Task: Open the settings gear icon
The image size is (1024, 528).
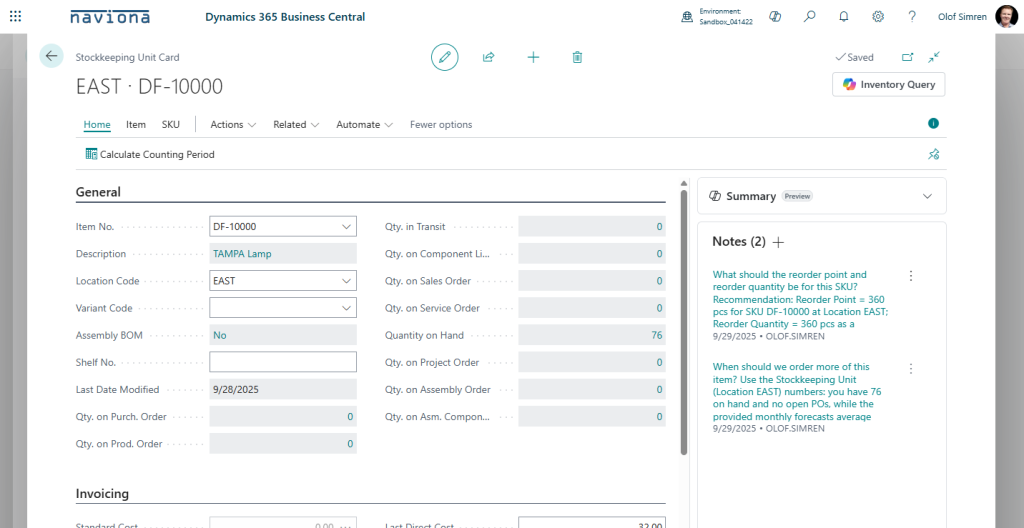Action: pyautogui.click(x=878, y=17)
